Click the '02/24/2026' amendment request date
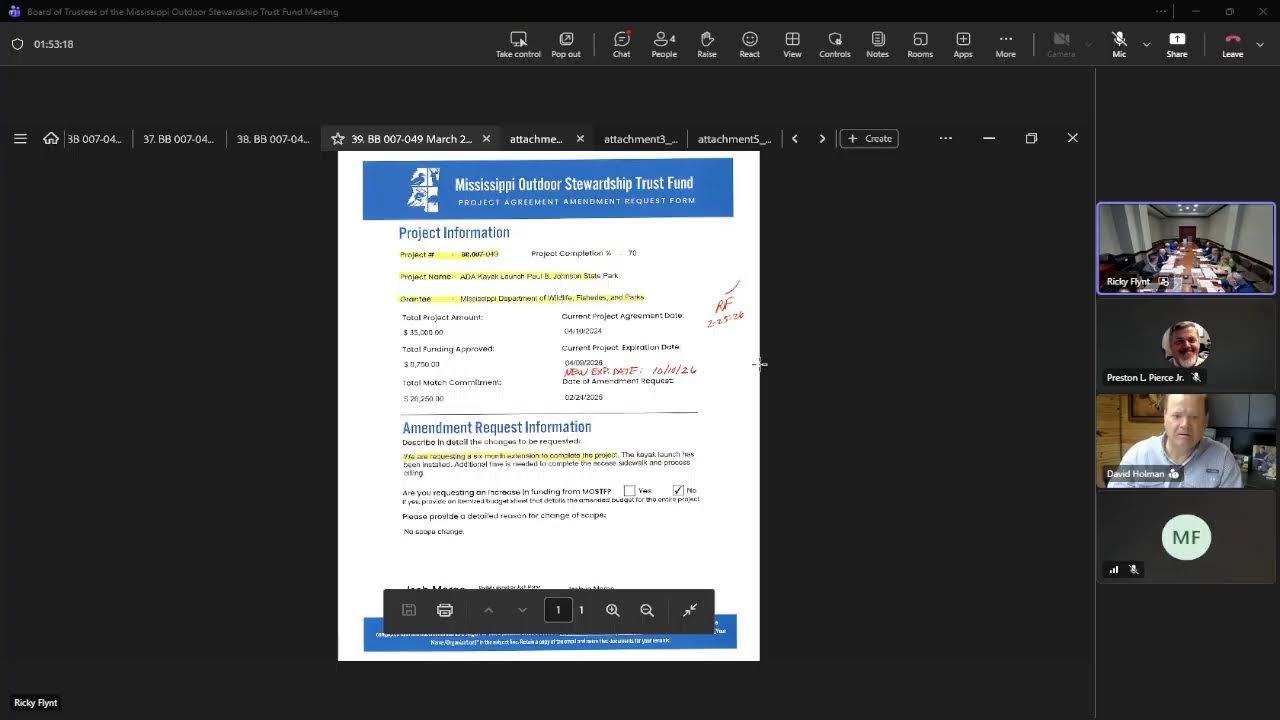The height and width of the screenshot is (720, 1280). tap(584, 397)
